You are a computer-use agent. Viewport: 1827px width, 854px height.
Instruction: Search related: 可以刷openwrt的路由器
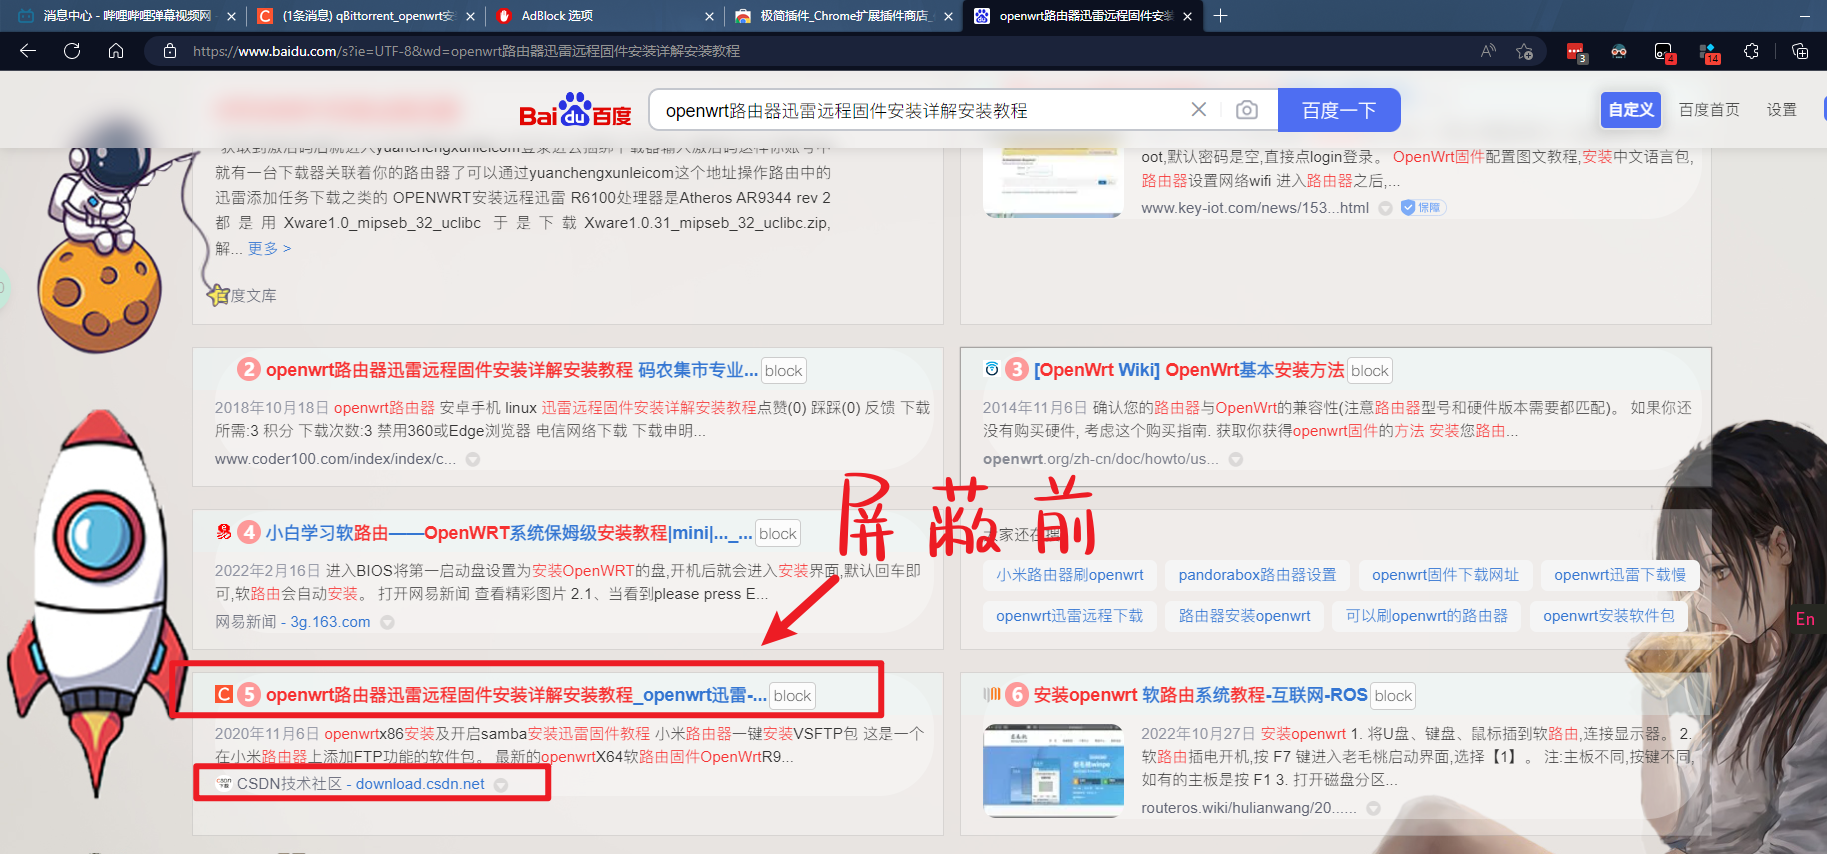point(1427,616)
